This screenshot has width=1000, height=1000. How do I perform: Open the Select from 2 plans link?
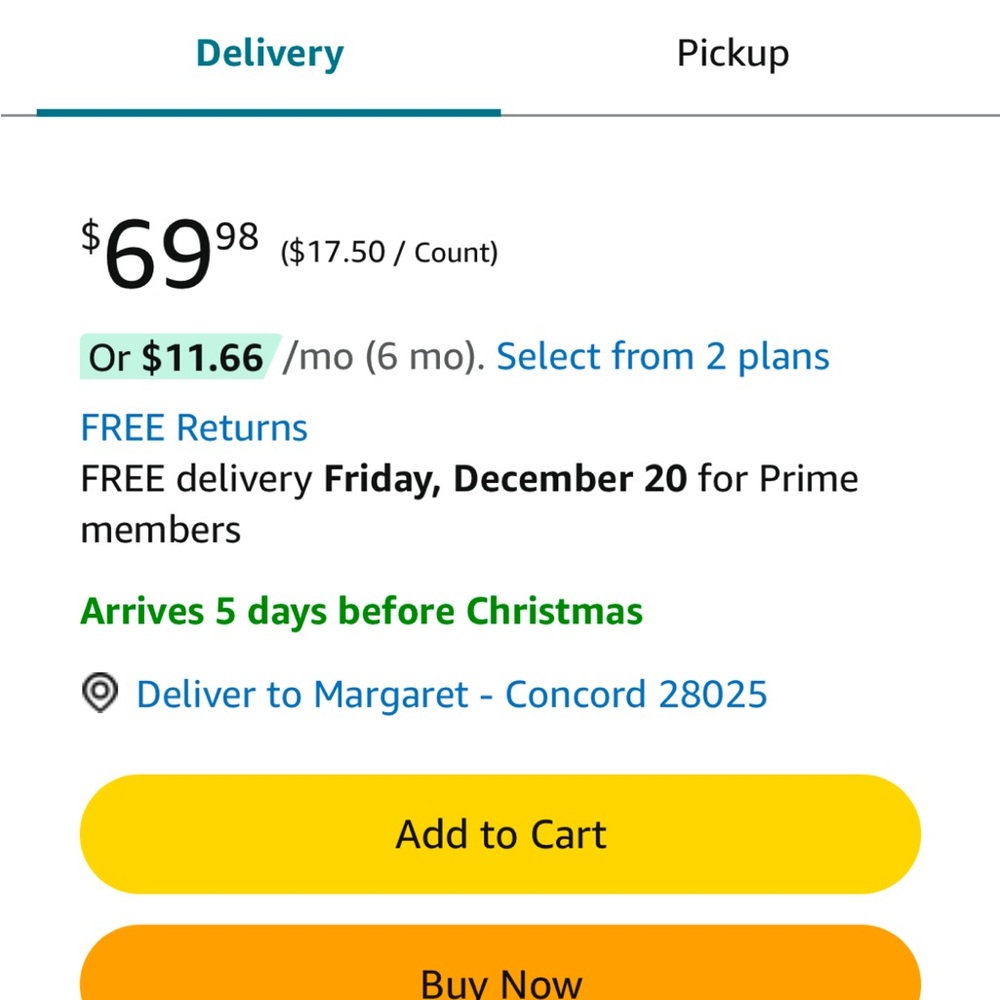(663, 357)
